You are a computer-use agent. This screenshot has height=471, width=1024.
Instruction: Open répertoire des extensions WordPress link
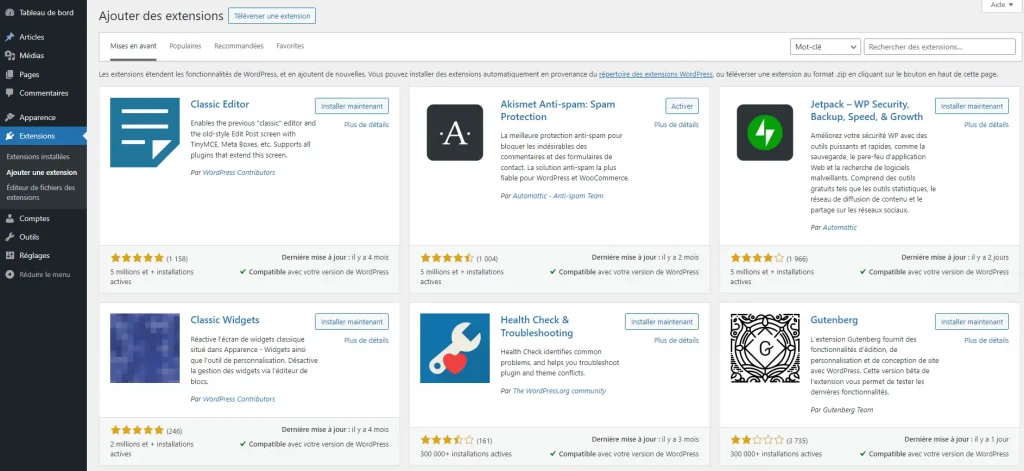click(655, 74)
